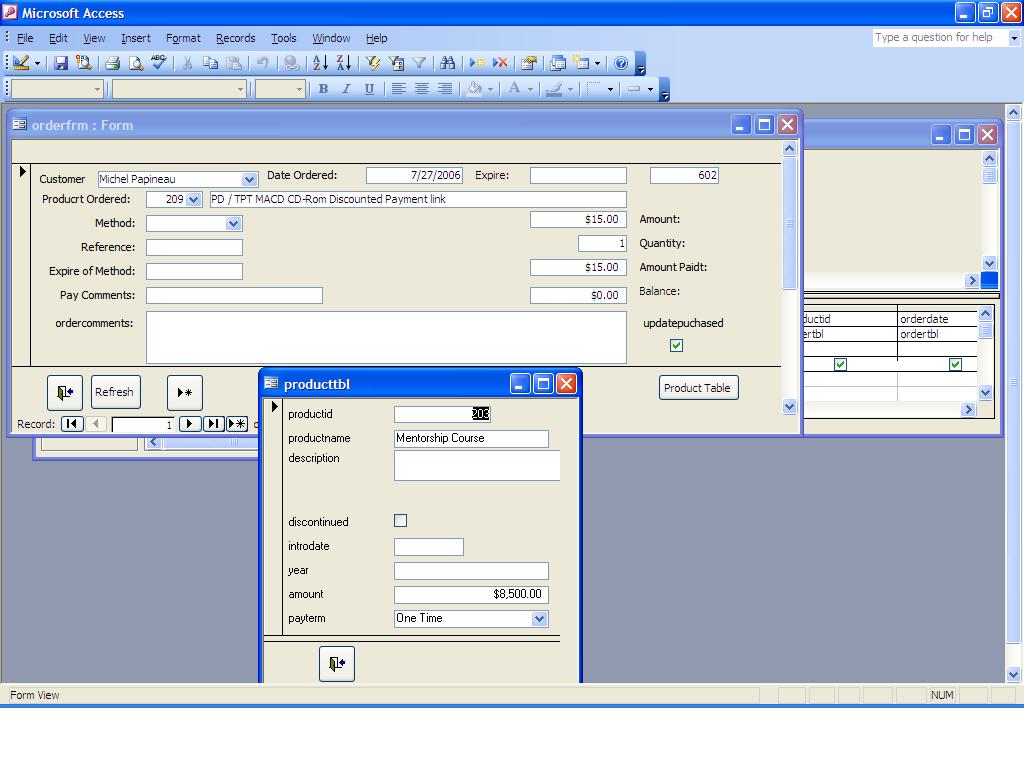
Task: Sort Descending with the Z-A icon
Action: click(344, 63)
